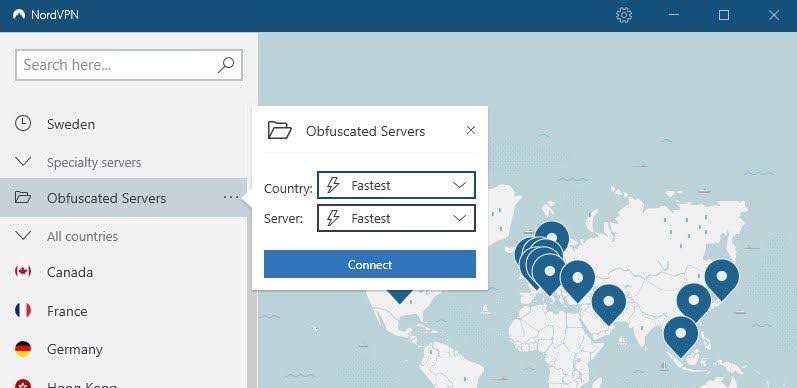Click the map pin over Italy
Screen dimensions: 797x388
[549, 274]
